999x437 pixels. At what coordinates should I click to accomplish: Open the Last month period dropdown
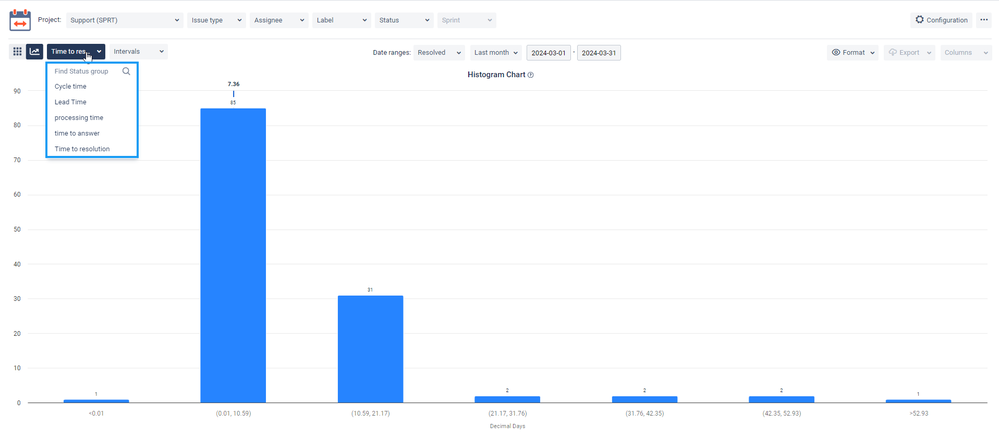496,53
